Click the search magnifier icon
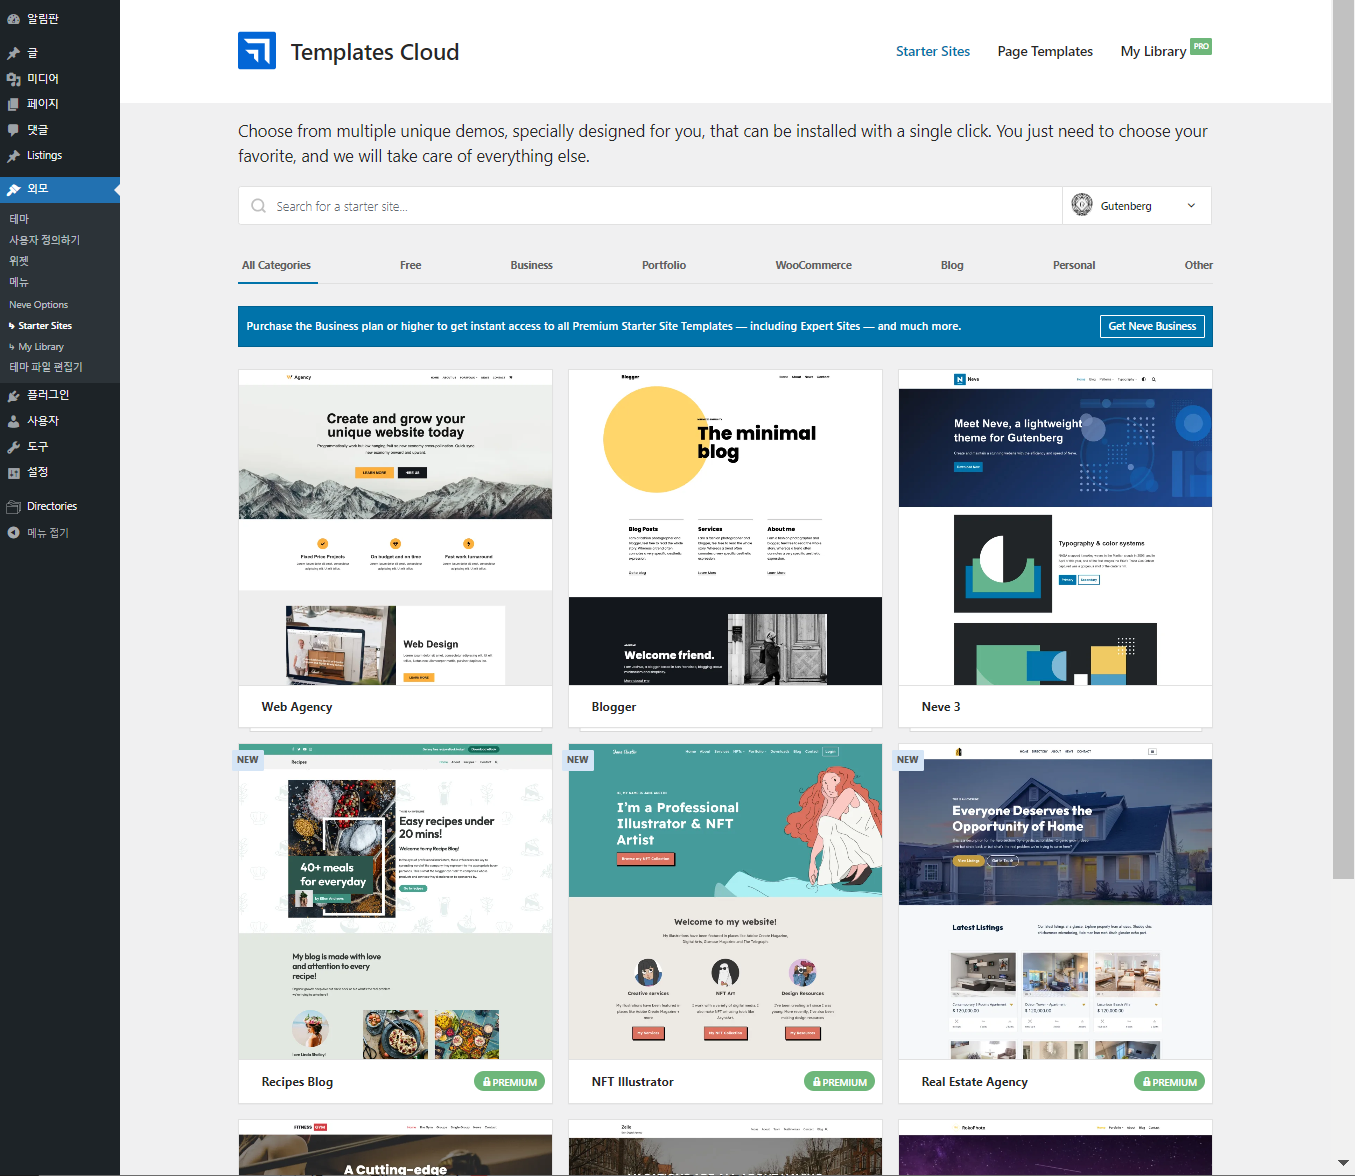1355x1176 pixels. (x=258, y=206)
